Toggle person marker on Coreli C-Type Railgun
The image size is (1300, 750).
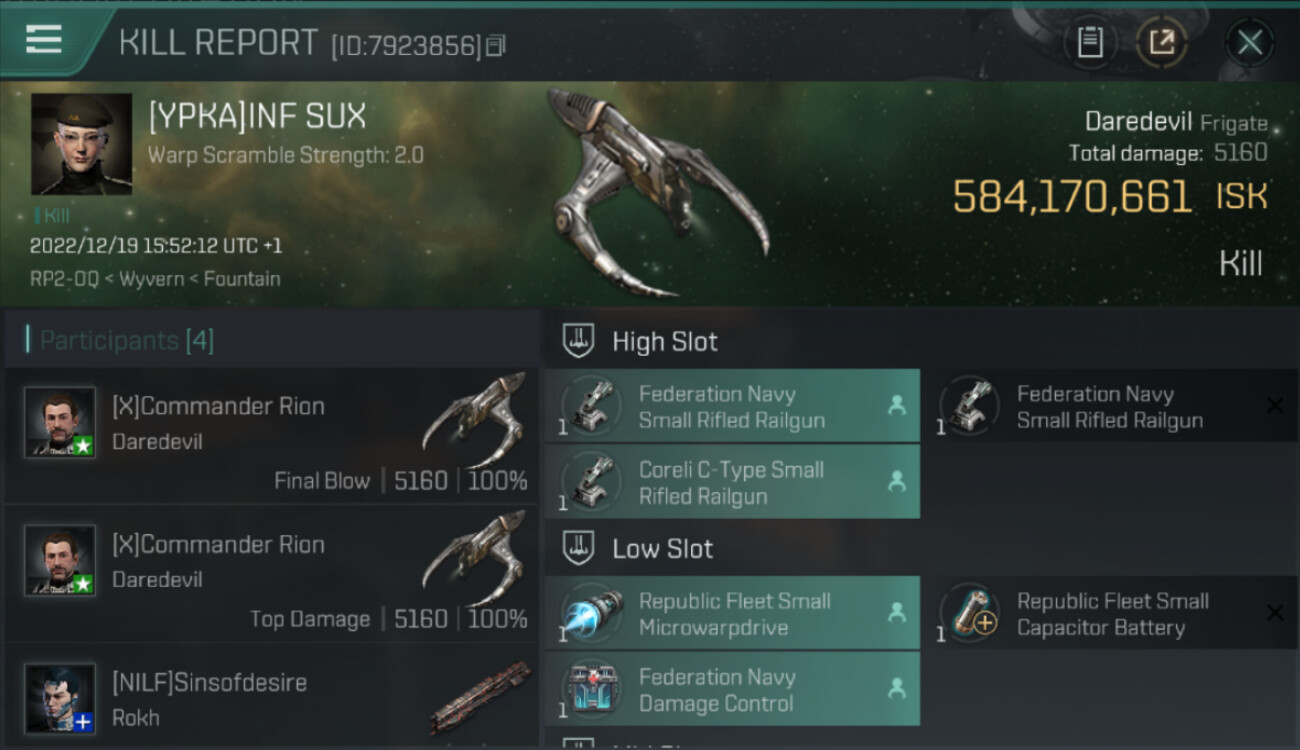click(x=897, y=481)
